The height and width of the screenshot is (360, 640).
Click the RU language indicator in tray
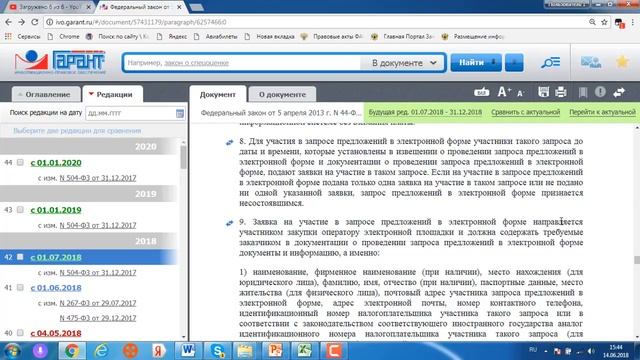[533, 350]
